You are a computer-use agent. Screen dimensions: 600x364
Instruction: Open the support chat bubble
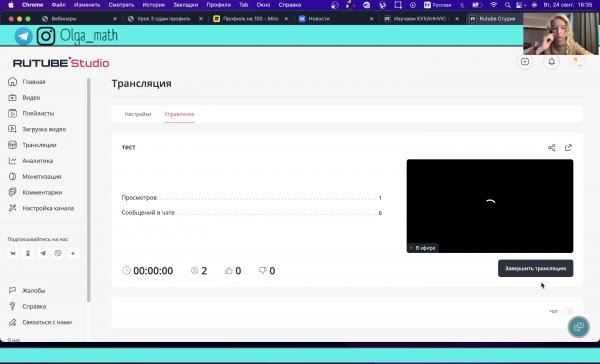point(579,327)
